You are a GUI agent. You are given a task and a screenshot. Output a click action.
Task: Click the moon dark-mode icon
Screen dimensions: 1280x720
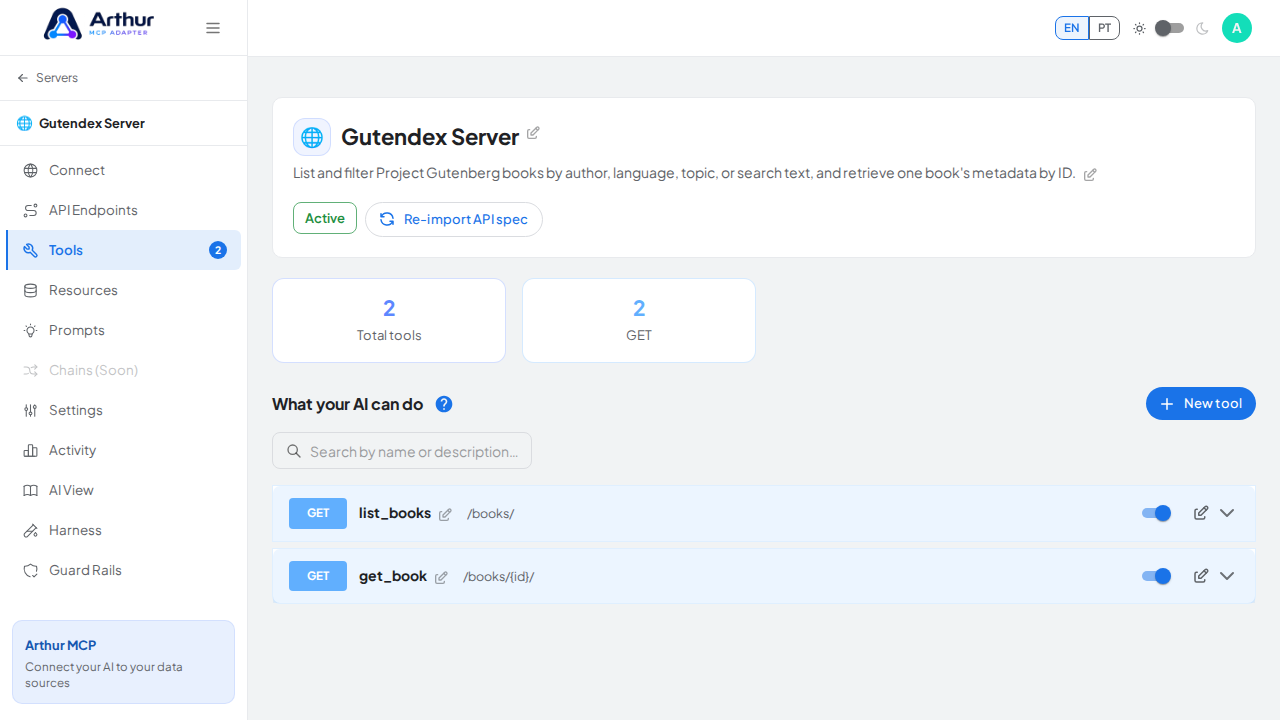[x=1202, y=29]
